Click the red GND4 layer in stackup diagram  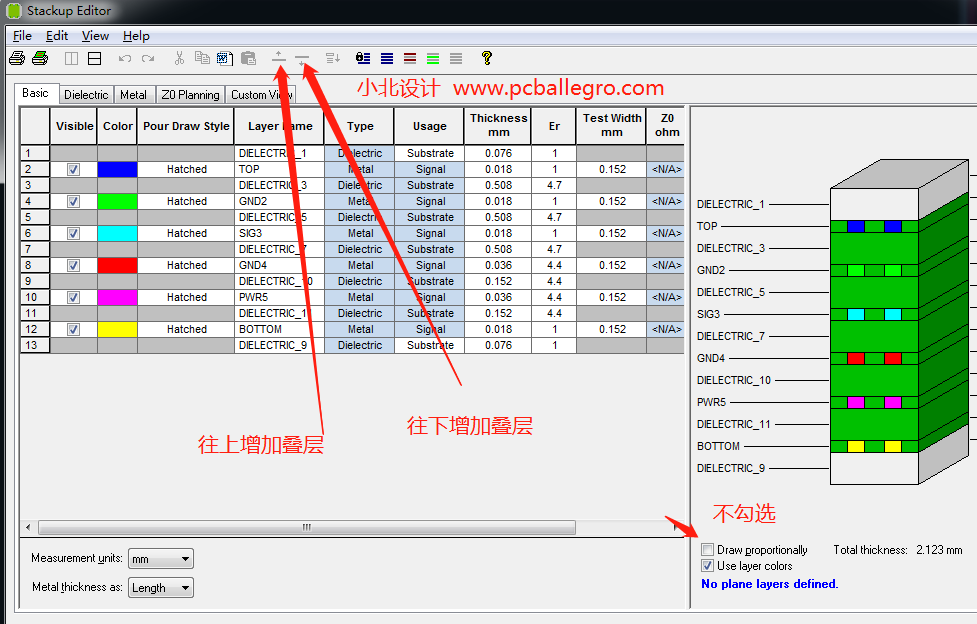[874, 358]
